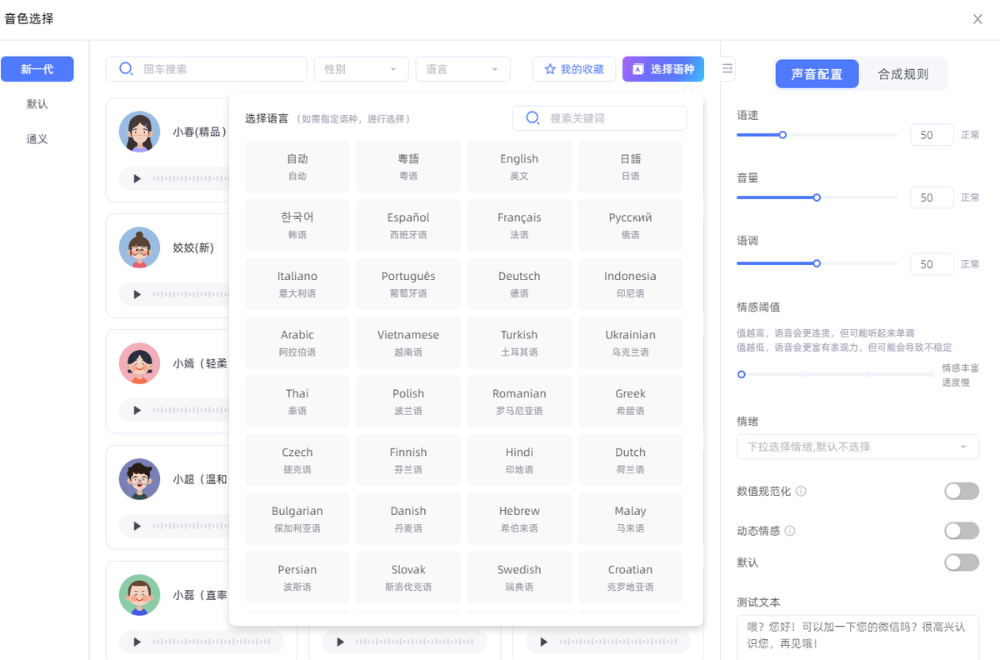Expand the 语言 dropdown filter
This screenshot has width=1000, height=660.
462,69
